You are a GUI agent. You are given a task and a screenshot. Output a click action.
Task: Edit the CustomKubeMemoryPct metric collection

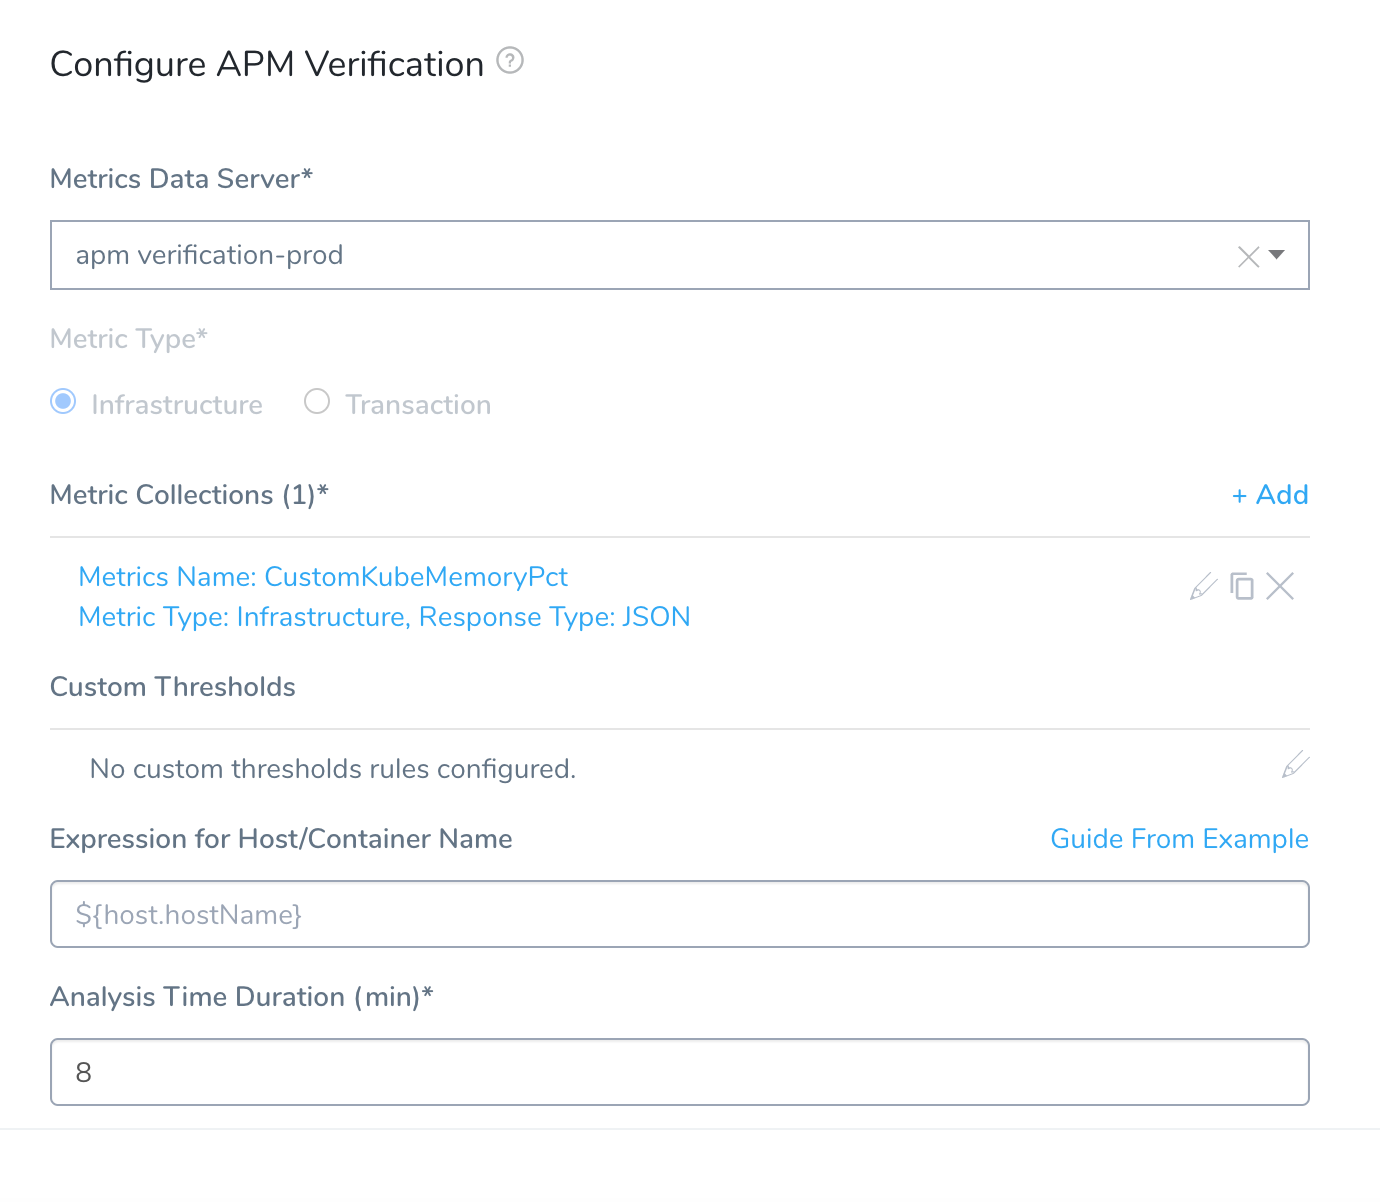coord(1203,586)
